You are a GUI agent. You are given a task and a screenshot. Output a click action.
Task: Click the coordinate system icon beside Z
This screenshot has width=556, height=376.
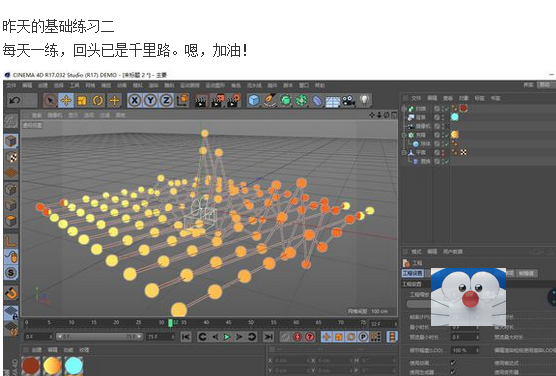pos(182,100)
